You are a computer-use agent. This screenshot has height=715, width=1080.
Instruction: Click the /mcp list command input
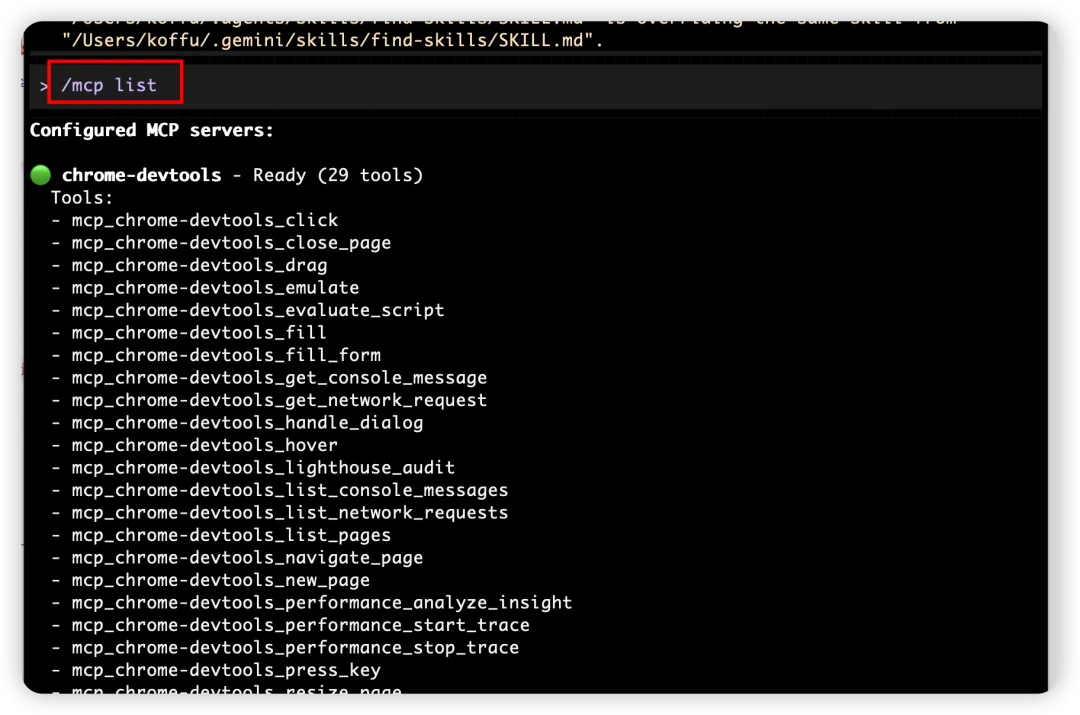[x=109, y=85]
